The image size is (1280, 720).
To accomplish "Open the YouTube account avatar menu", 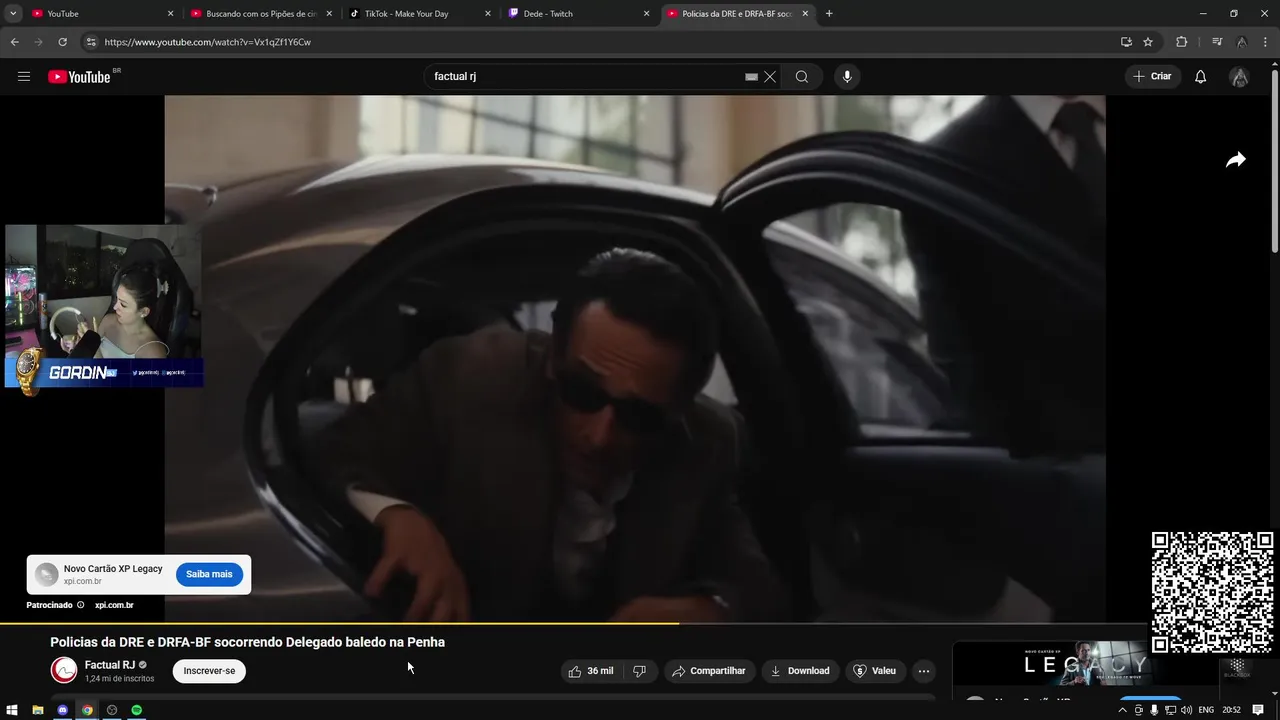I will [1239, 77].
